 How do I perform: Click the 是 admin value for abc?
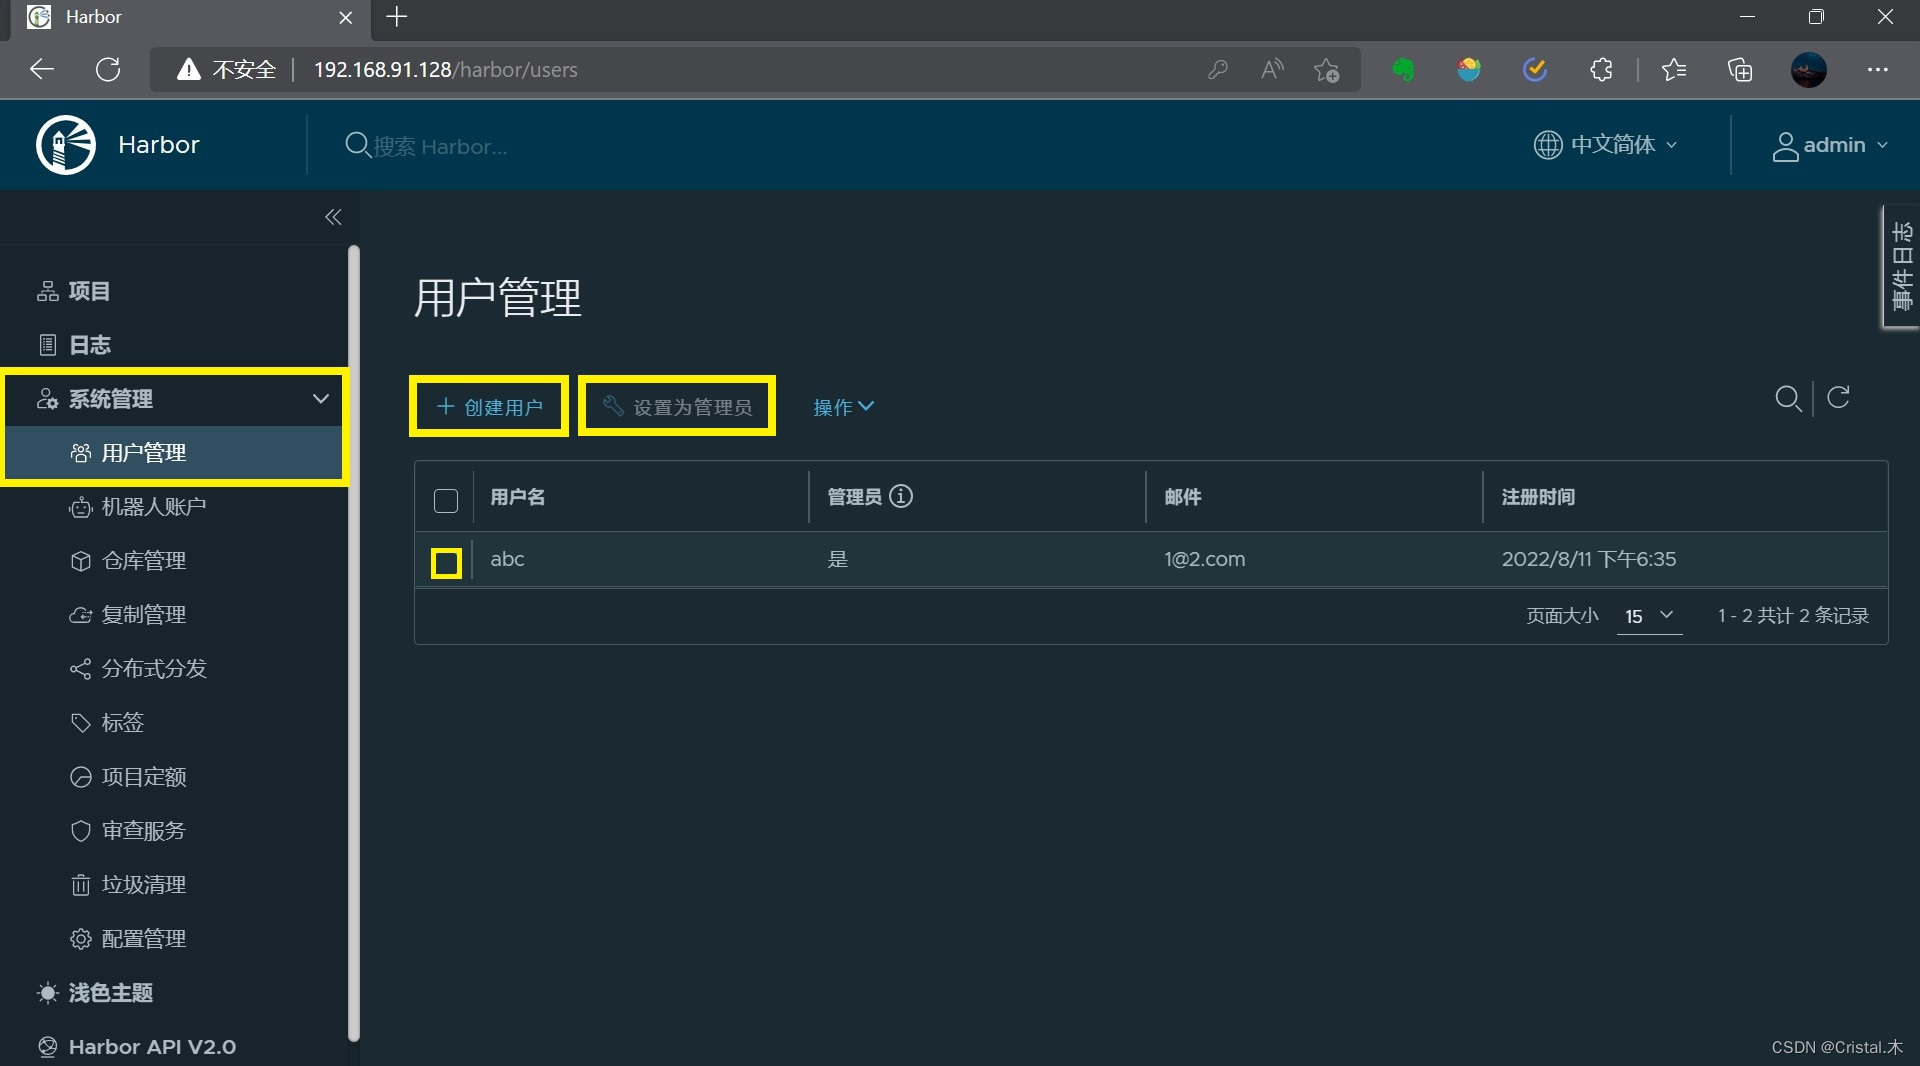[x=838, y=559]
